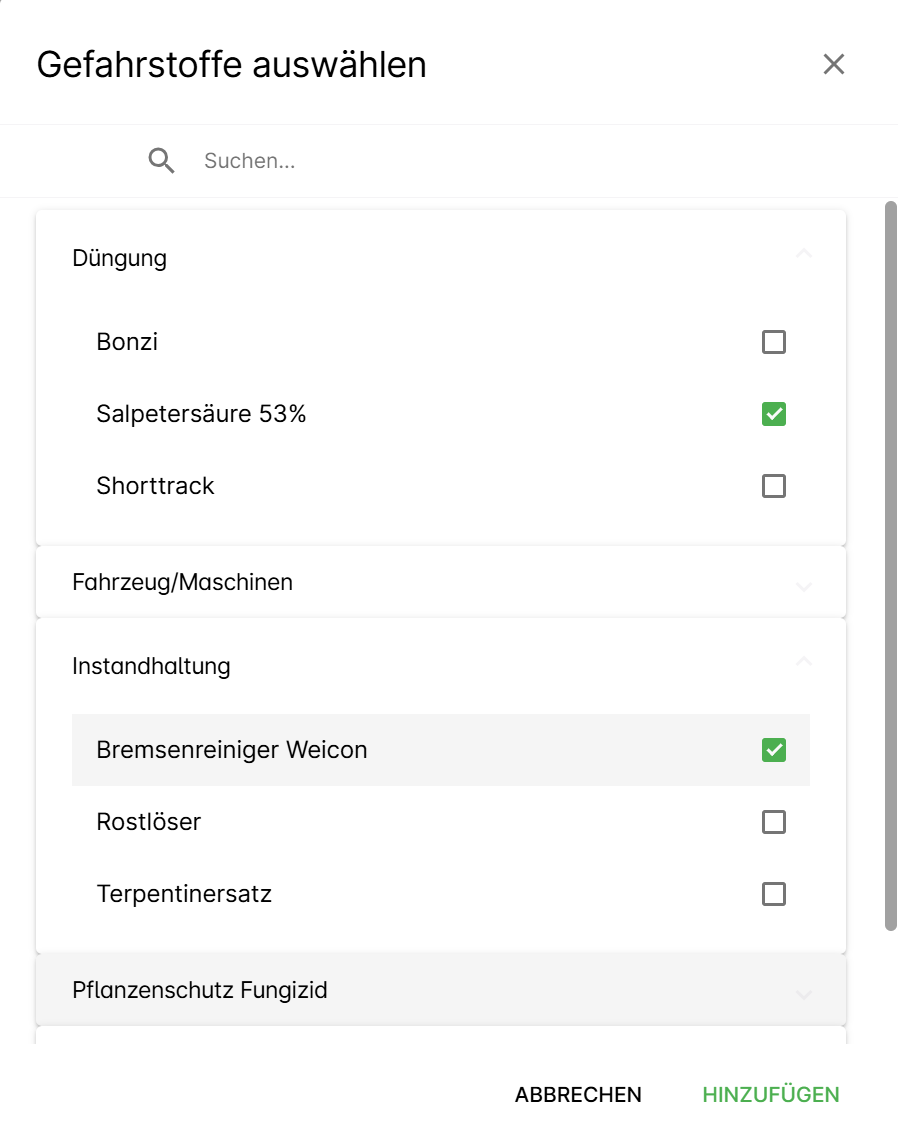The width and height of the screenshot is (898, 1138).
Task: Collapse the Instandhaltung section chevron
Action: coord(803,662)
